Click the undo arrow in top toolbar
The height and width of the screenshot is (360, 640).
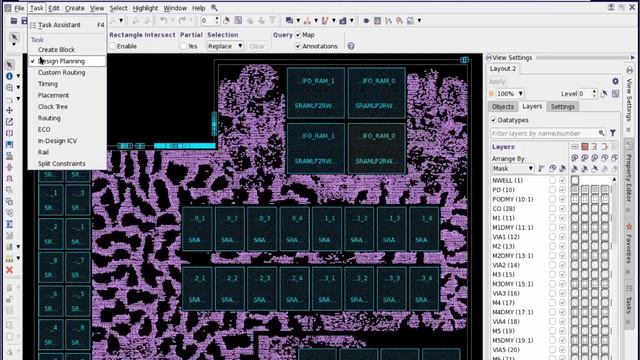tap(163, 20)
